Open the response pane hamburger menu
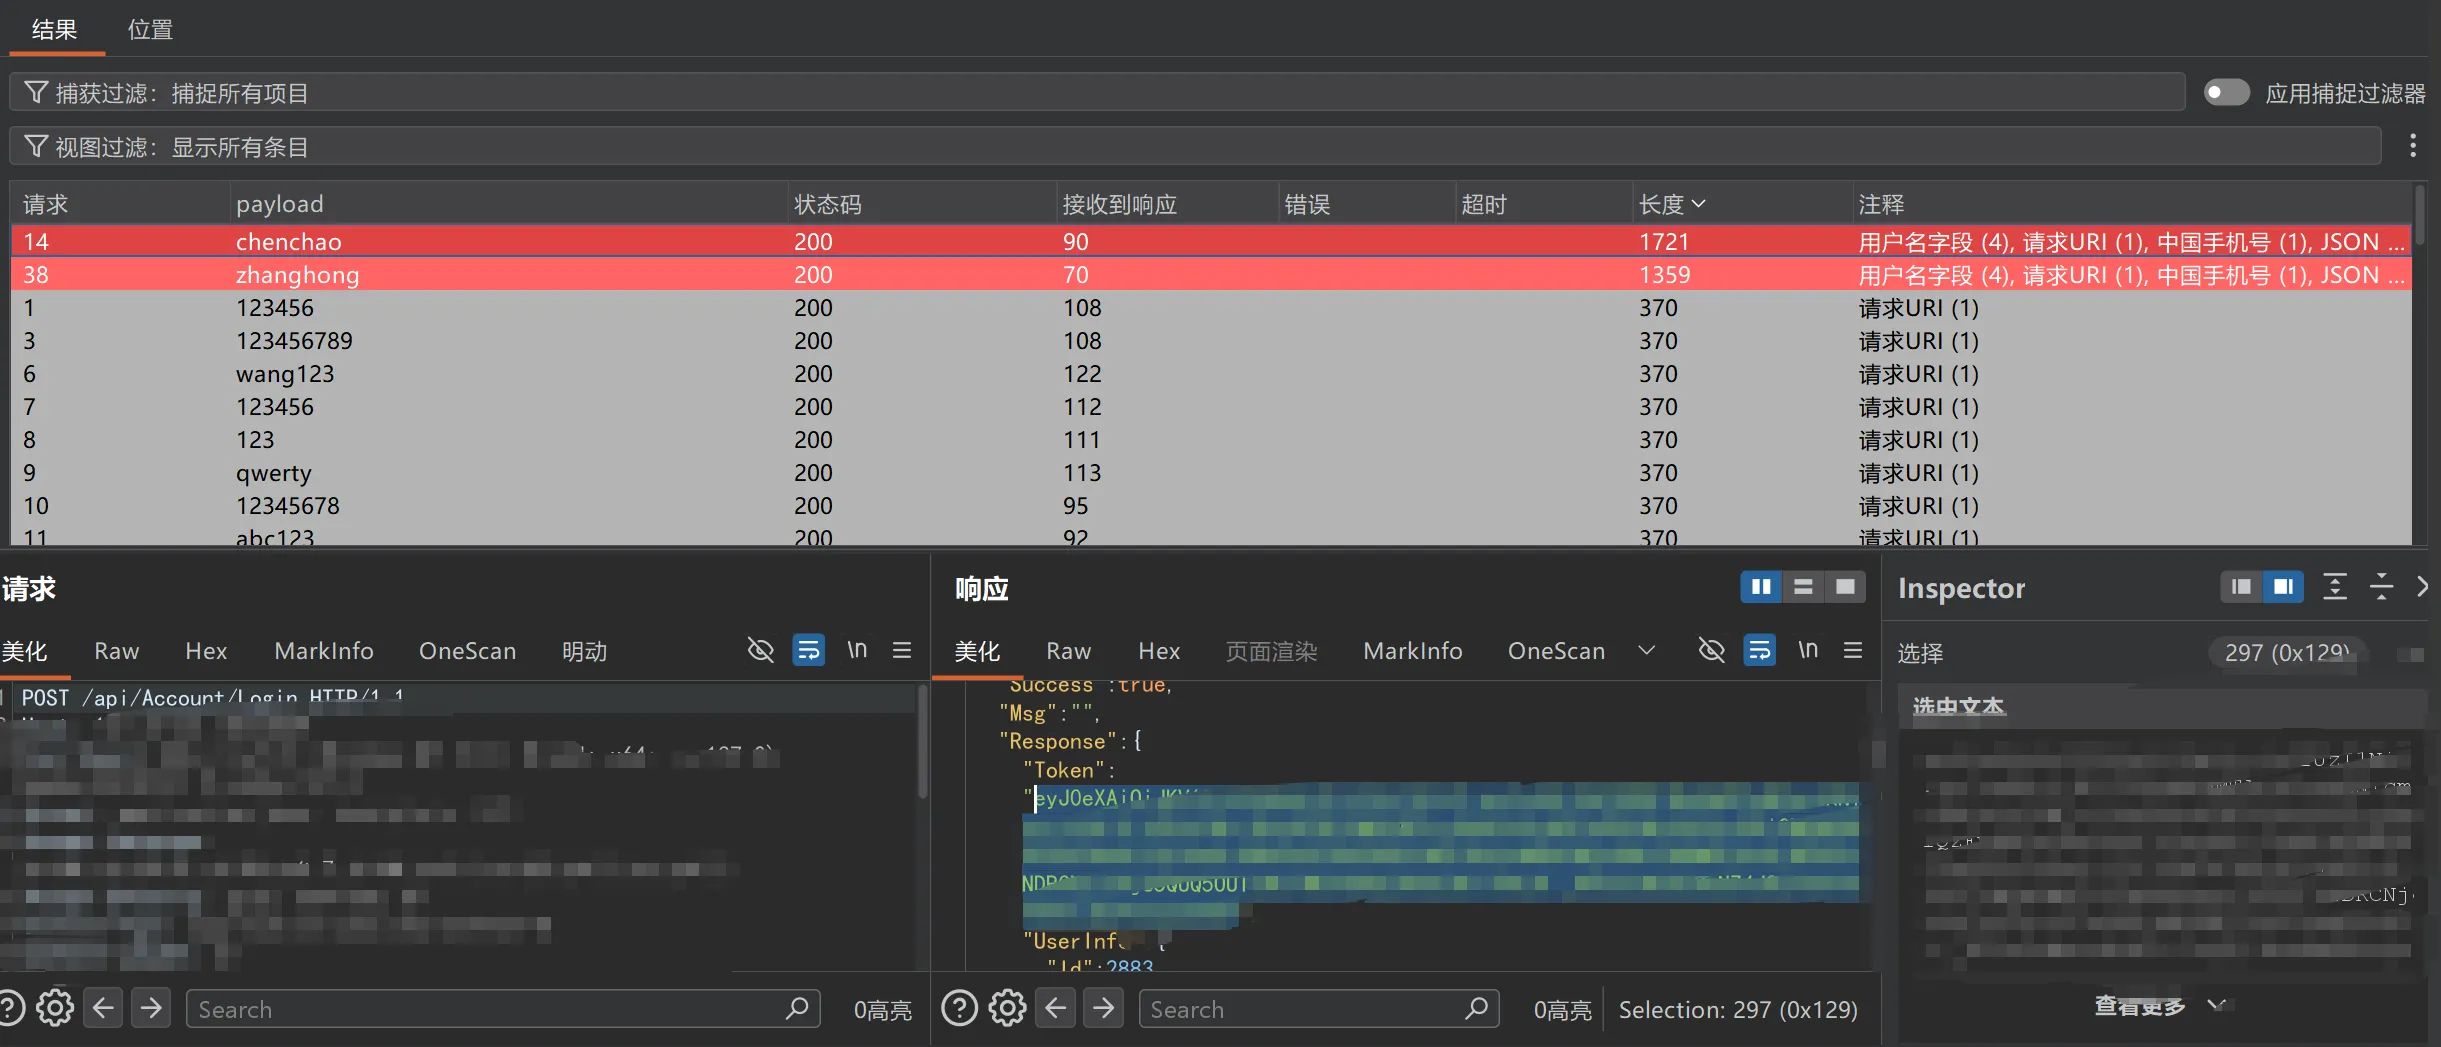This screenshot has height=1047, width=2441. click(1852, 650)
